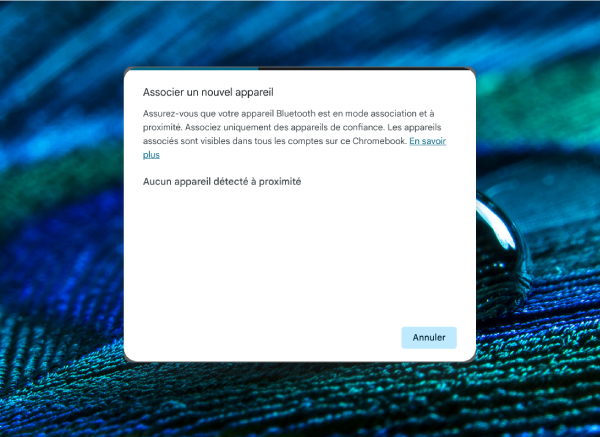Click the scanning progress bar atop dialog
This screenshot has height=437, width=600.
click(300, 68)
